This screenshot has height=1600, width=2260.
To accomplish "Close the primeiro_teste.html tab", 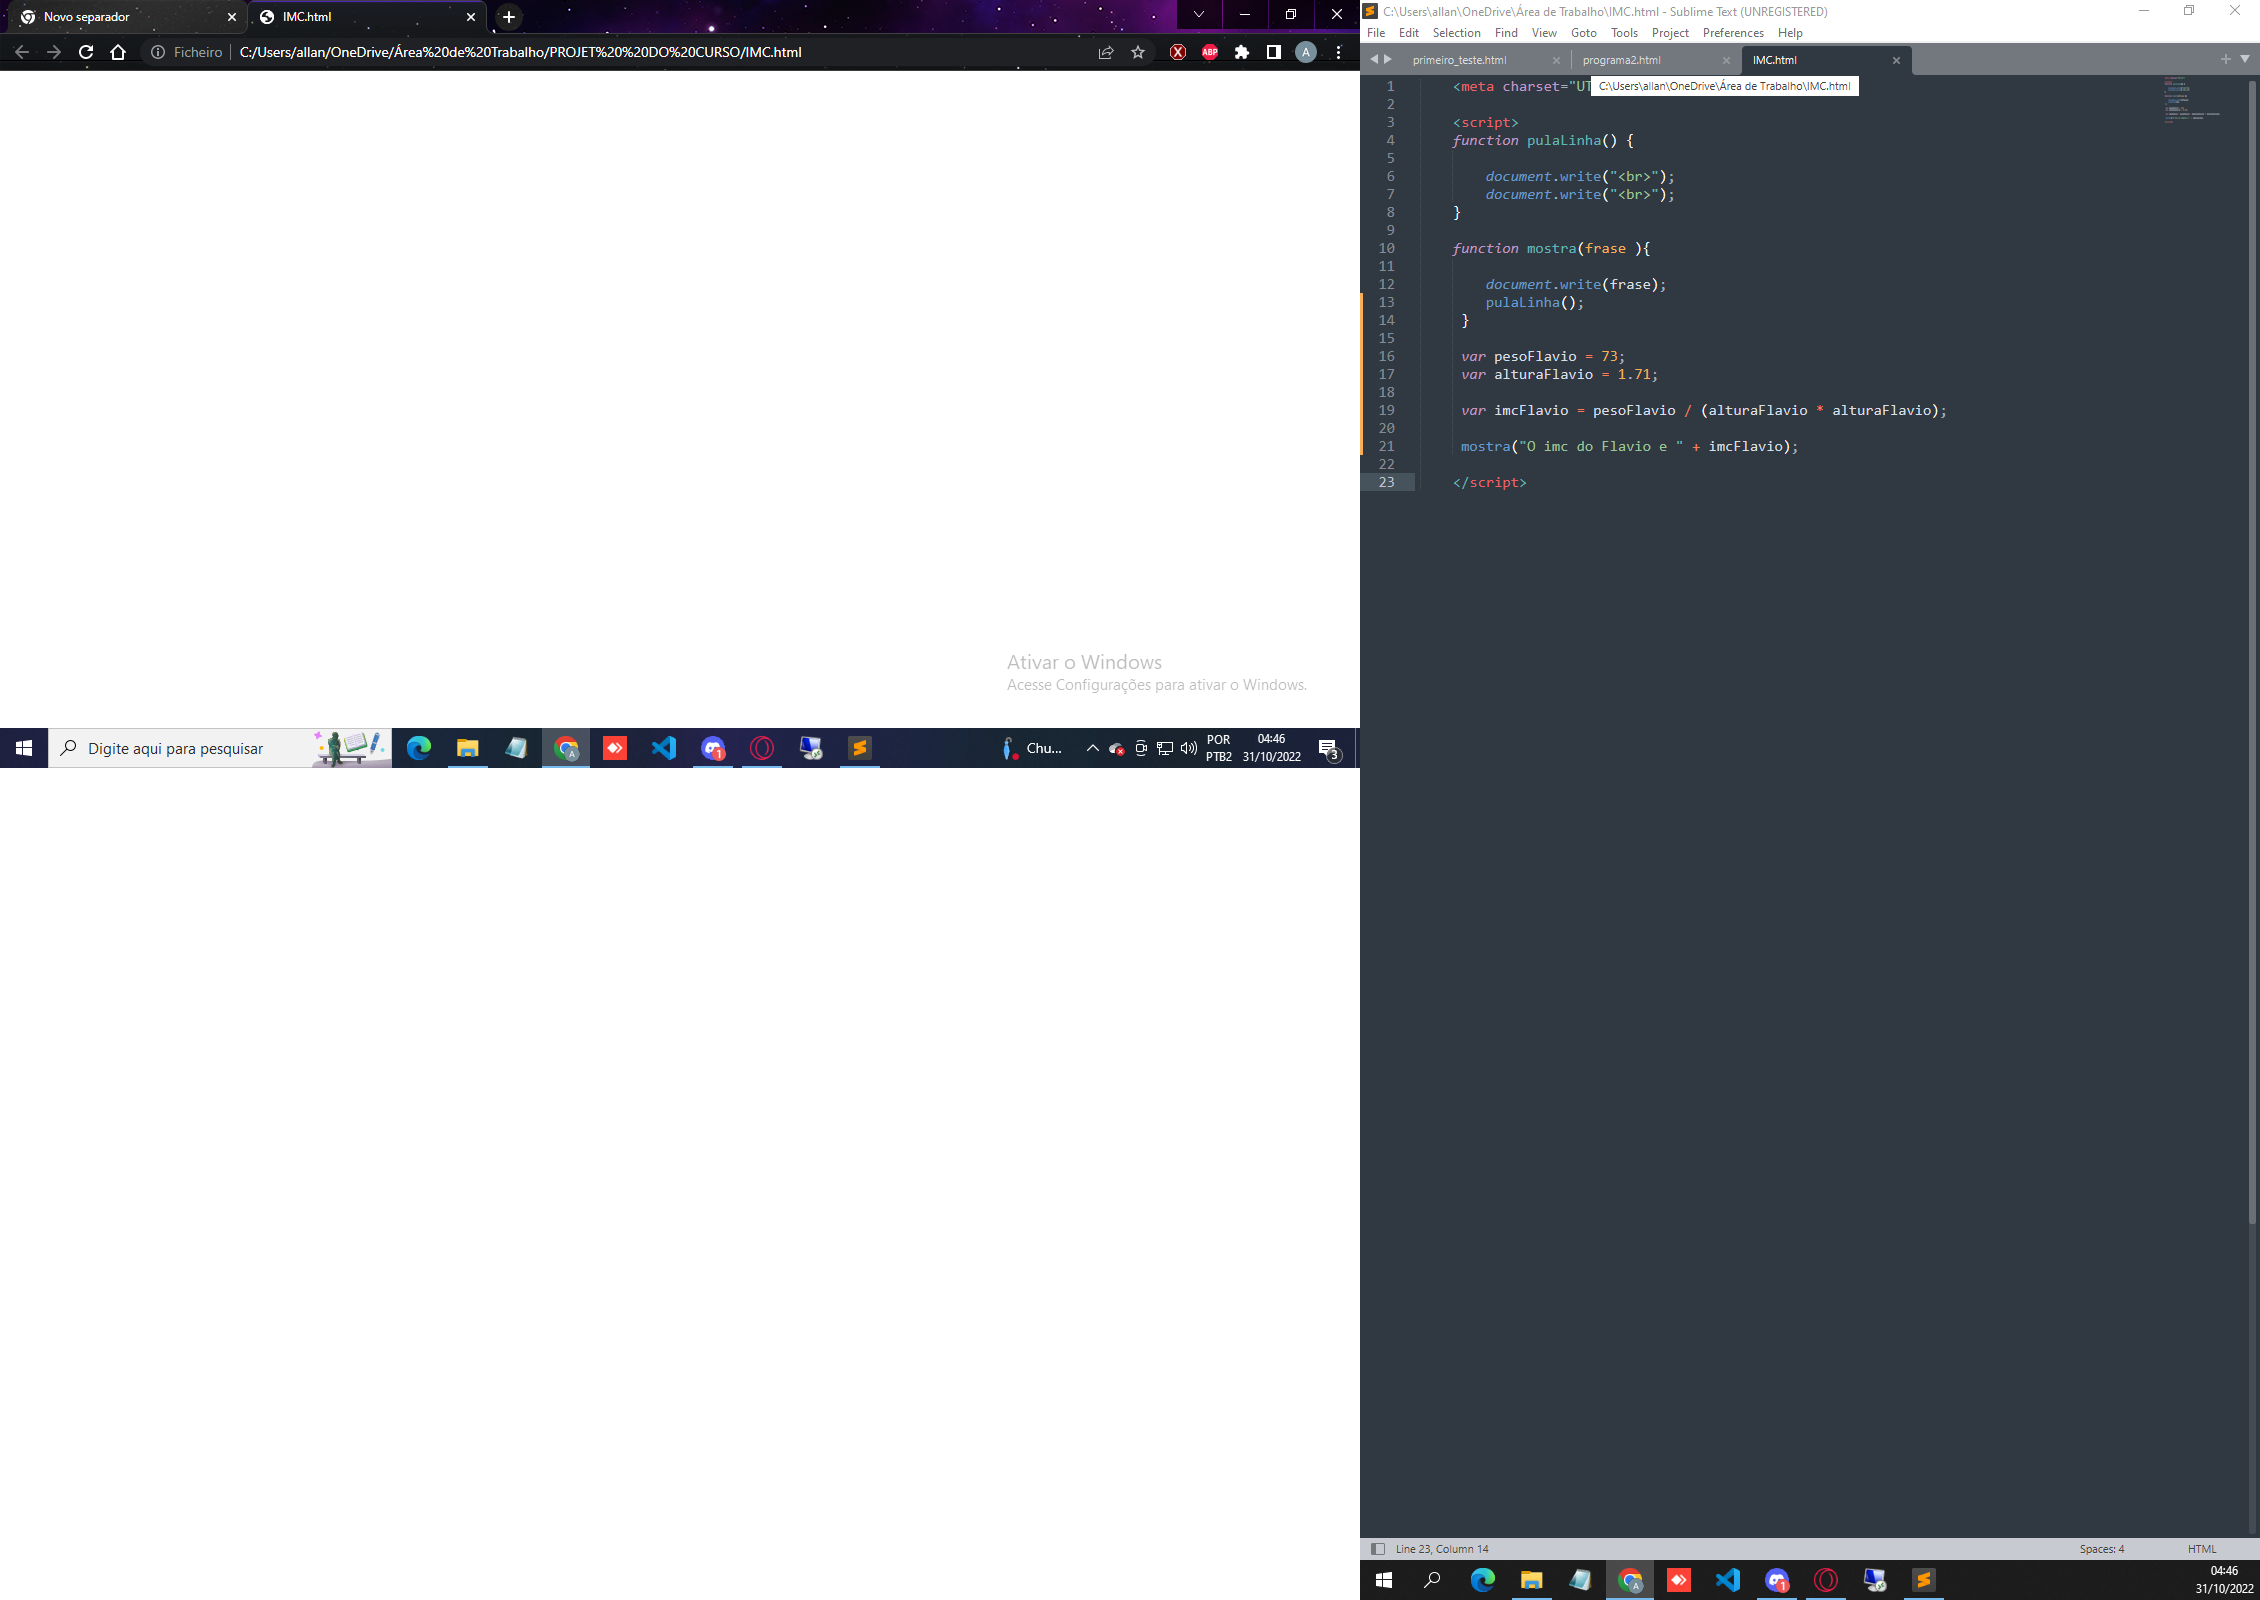I will 1556,60.
